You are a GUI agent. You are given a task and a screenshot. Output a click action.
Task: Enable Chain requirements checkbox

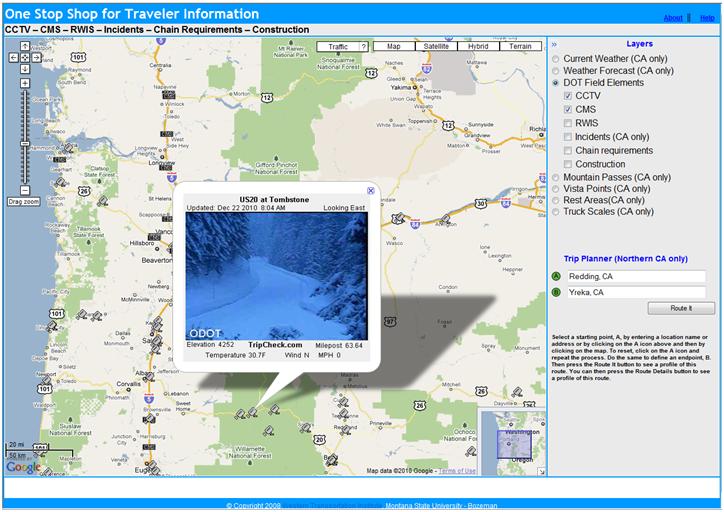(x=568, y=151)
